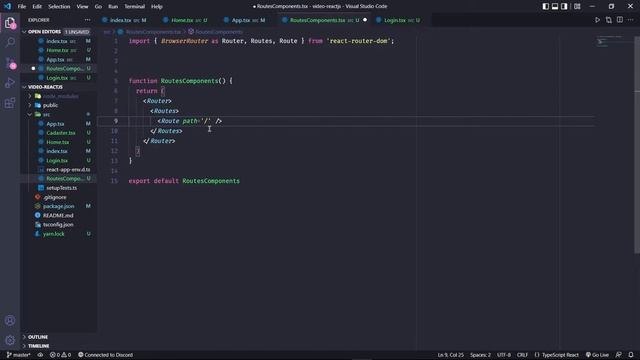The height and width of the screenshot is (360, 640).
Task: Open Run and Debug view
Action: point(10,83)
